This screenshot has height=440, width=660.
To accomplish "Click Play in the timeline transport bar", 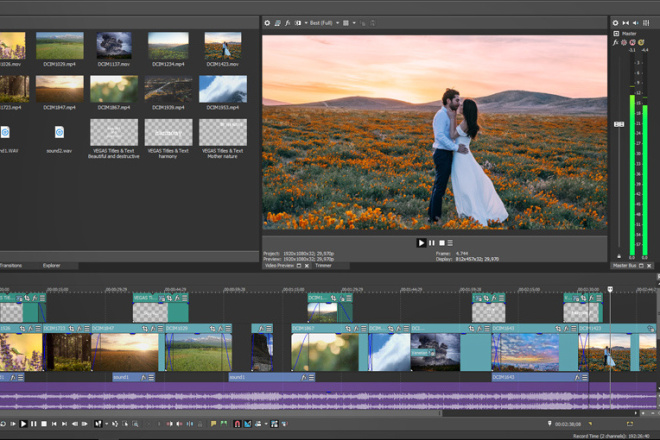I will [x=24, y=424].
